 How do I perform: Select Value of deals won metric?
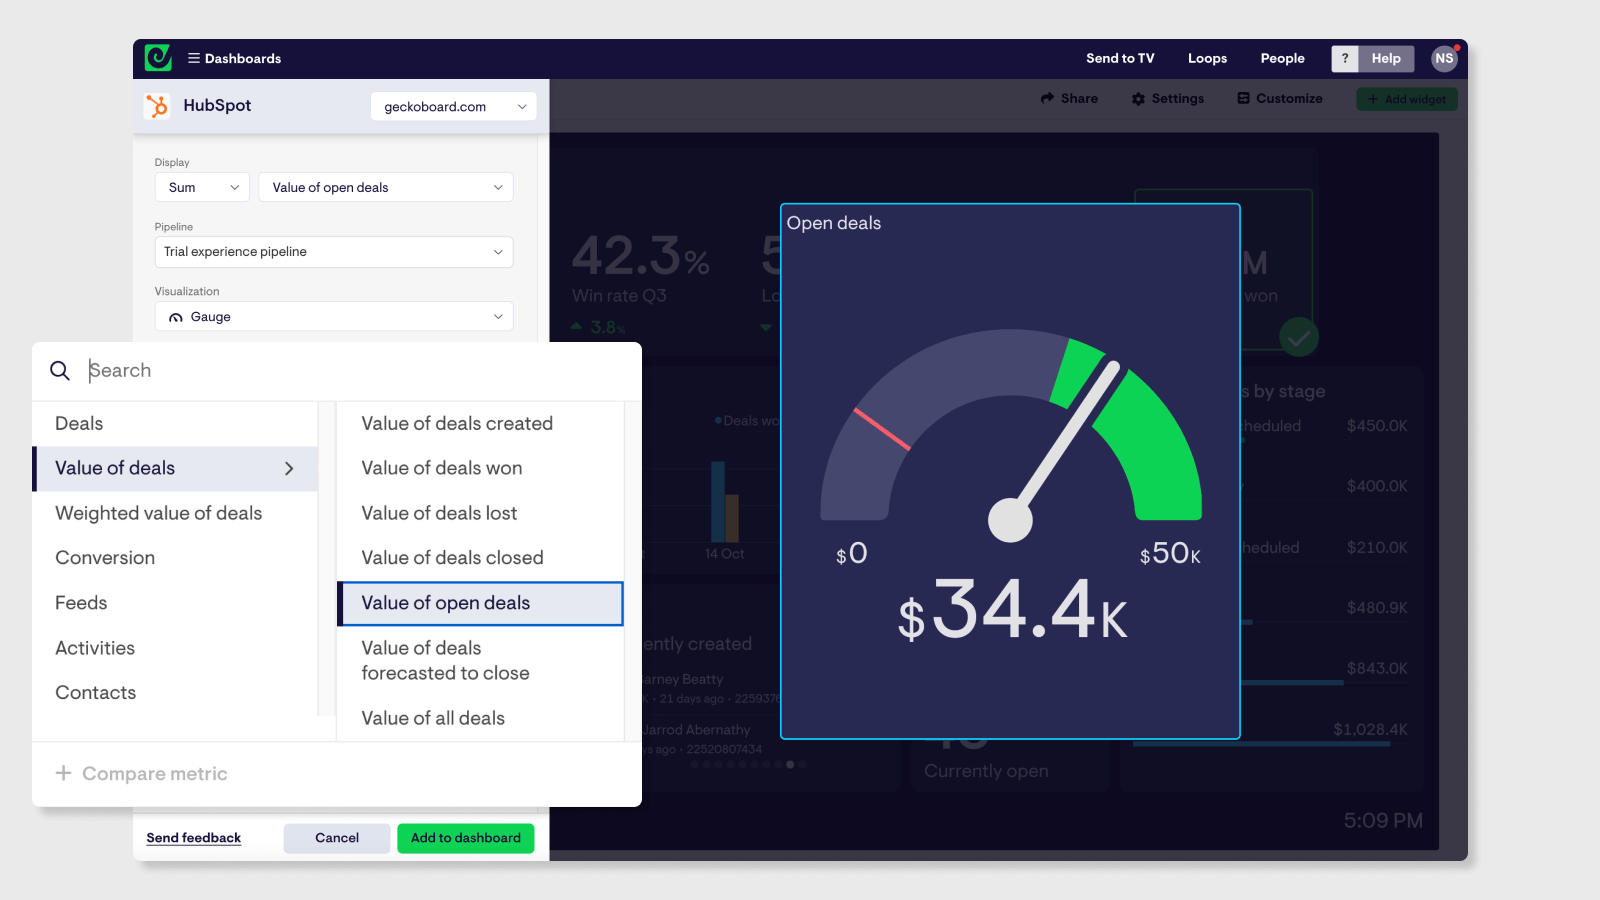[x=442, y=468]
